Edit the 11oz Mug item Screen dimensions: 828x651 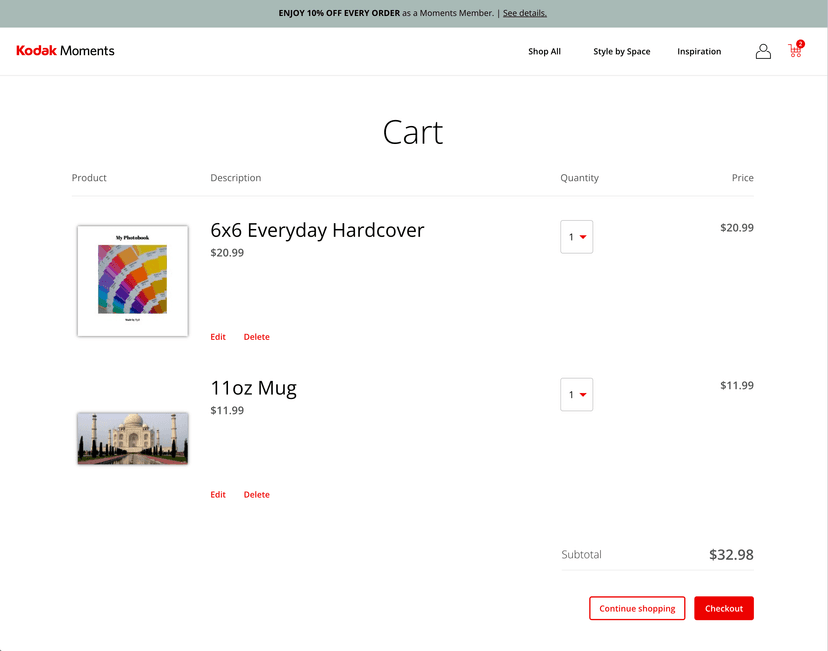218,495
